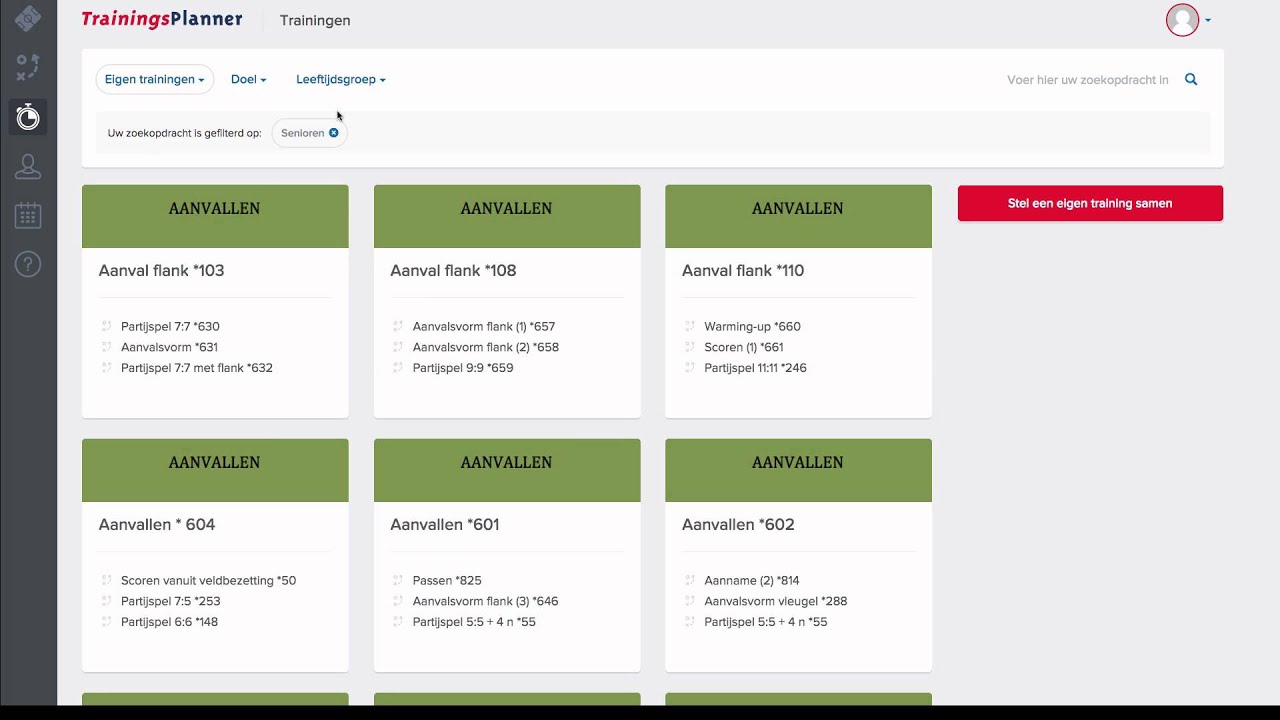Open the players sidebar icon
The height and width of the screenshot is (720, 1280).
pos(28,166)
